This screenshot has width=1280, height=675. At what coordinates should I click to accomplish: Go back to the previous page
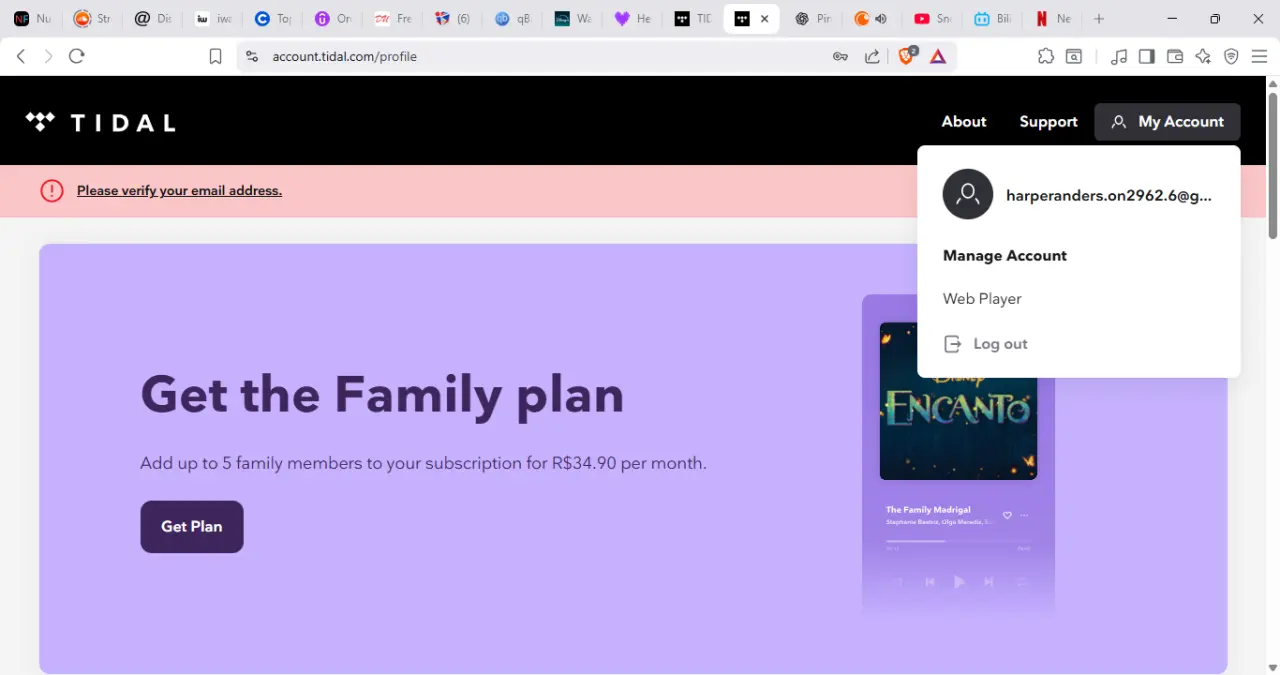pyautogui.click(x=21, y=57)
